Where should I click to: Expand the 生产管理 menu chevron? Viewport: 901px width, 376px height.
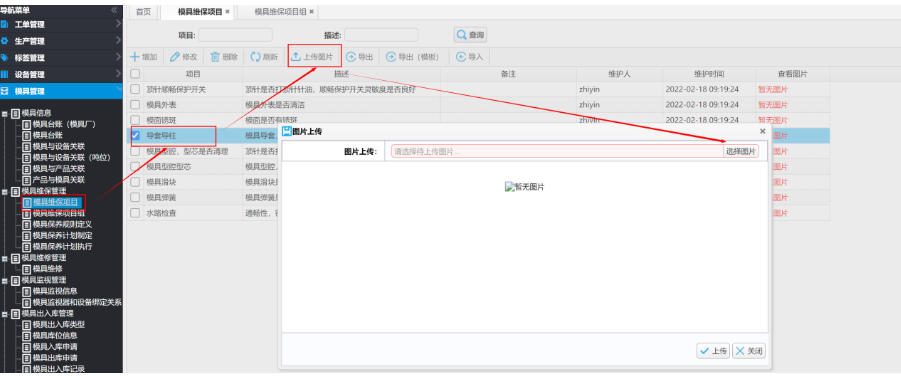point(118,41)
